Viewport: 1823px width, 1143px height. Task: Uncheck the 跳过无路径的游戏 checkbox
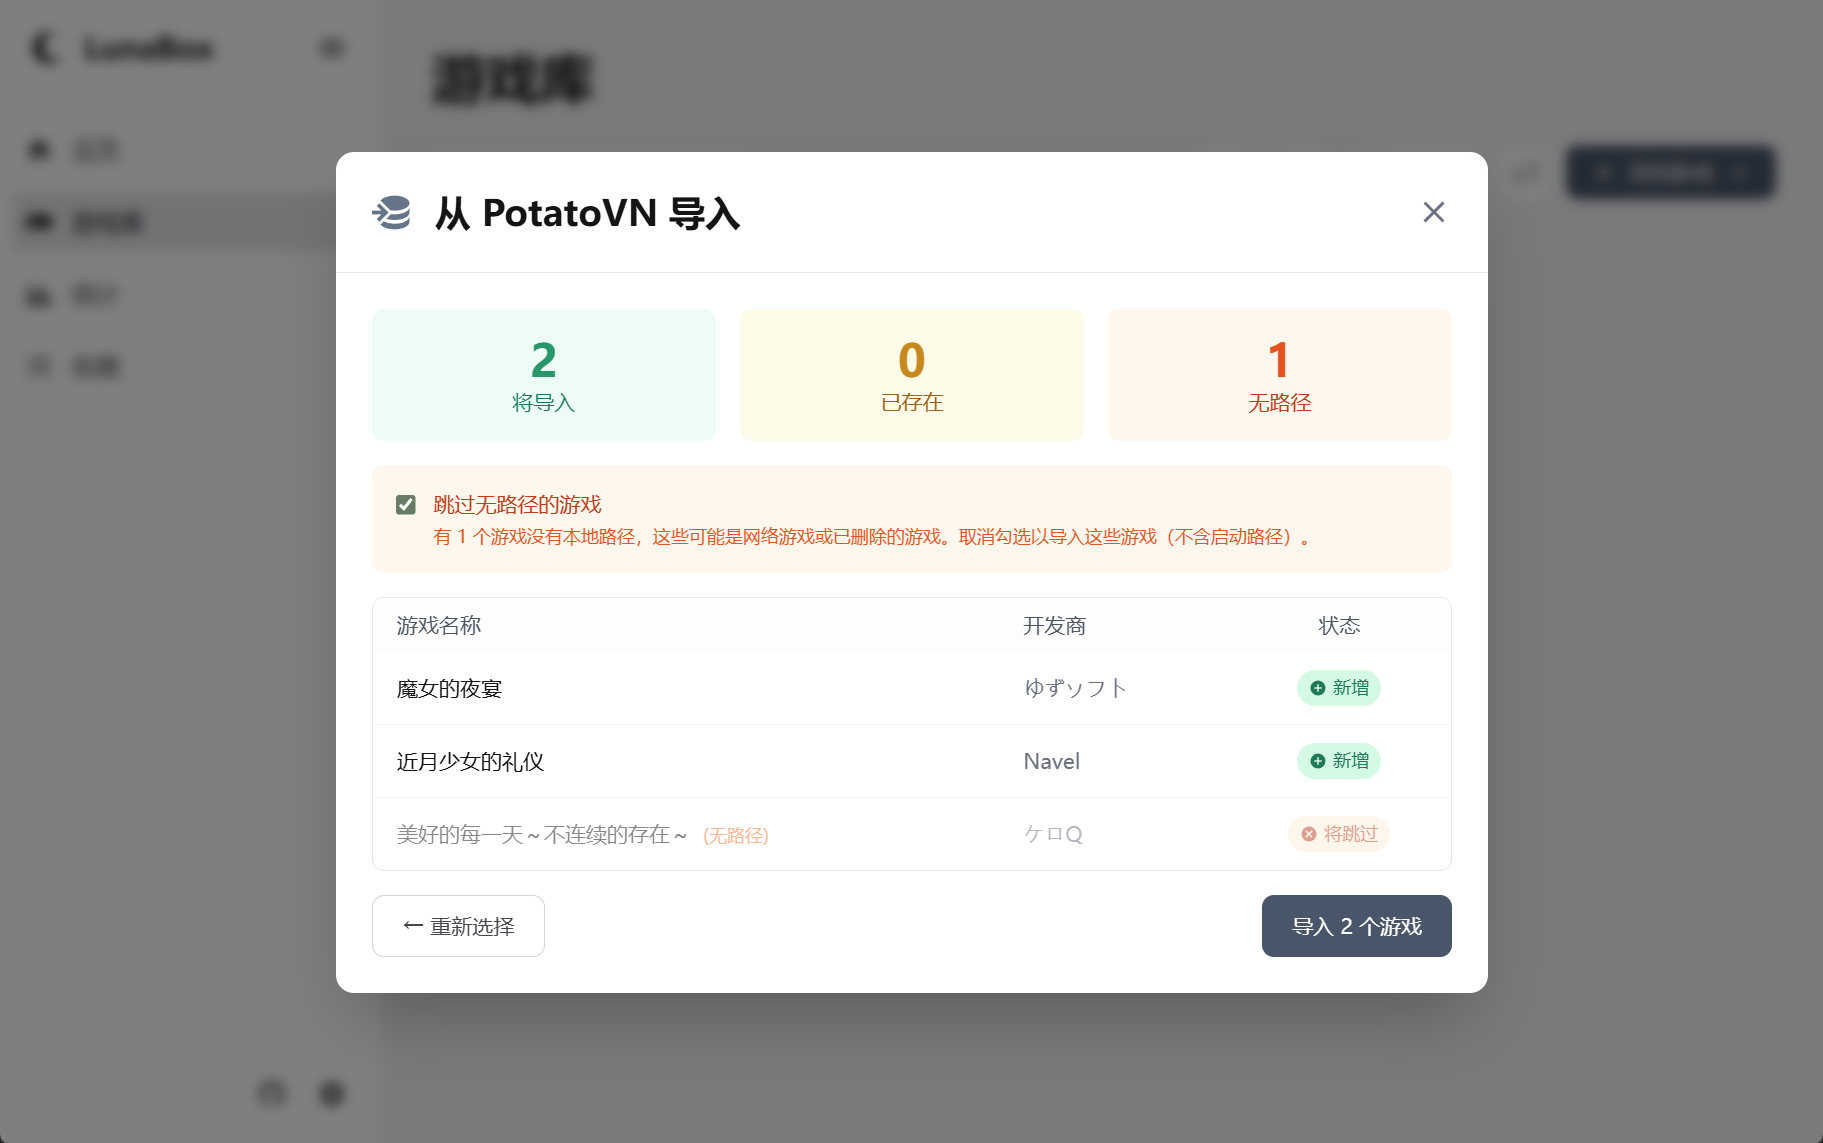tap(405, 505)
